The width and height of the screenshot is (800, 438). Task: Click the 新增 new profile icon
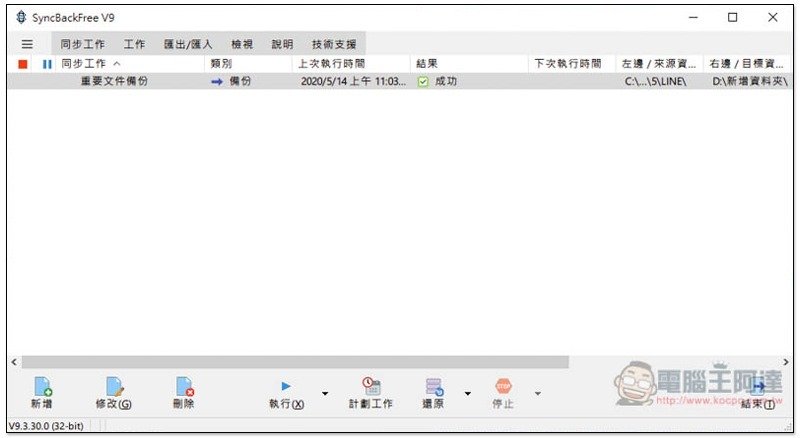(42, 386)
